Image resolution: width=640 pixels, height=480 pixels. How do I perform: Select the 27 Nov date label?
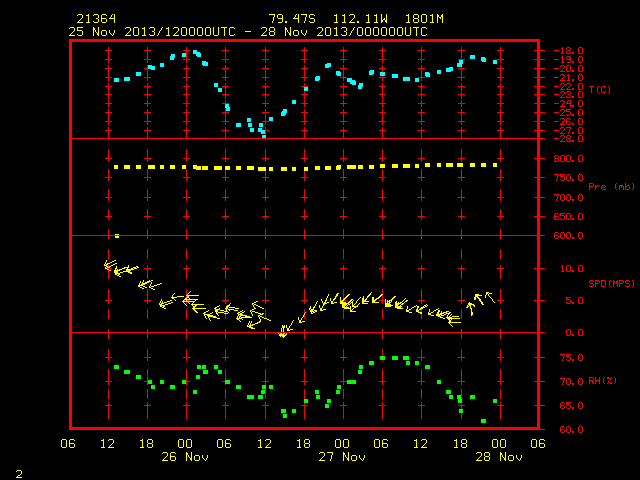coord(342,457)
